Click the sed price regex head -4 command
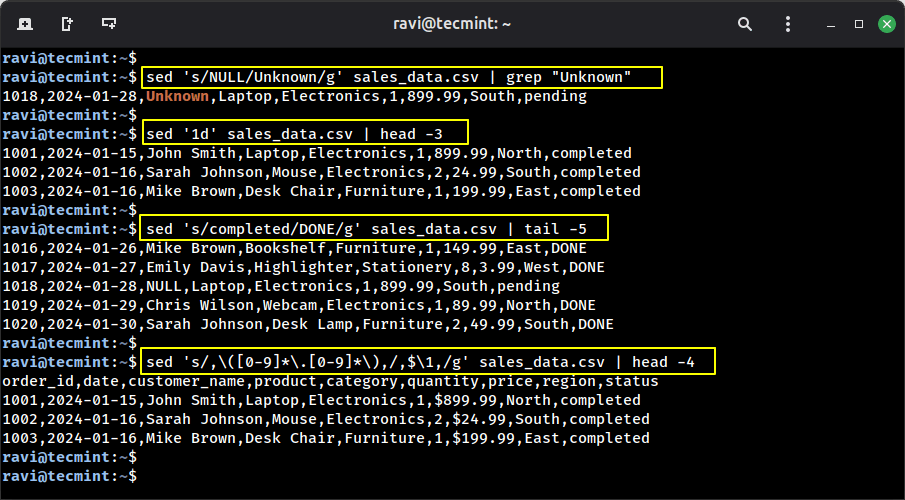The width and height of the screenshot is (905, 500). pyautogui.click(x=427, y=362)
